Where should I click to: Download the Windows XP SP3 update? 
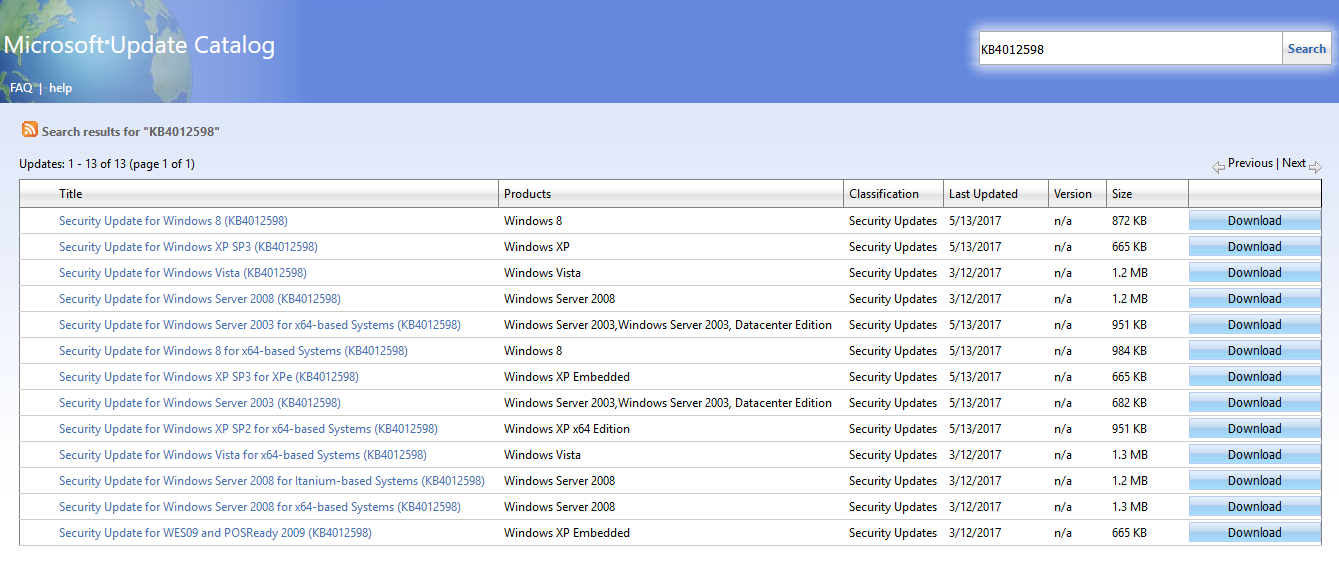pyautogui.click(x=1254, y=247)
